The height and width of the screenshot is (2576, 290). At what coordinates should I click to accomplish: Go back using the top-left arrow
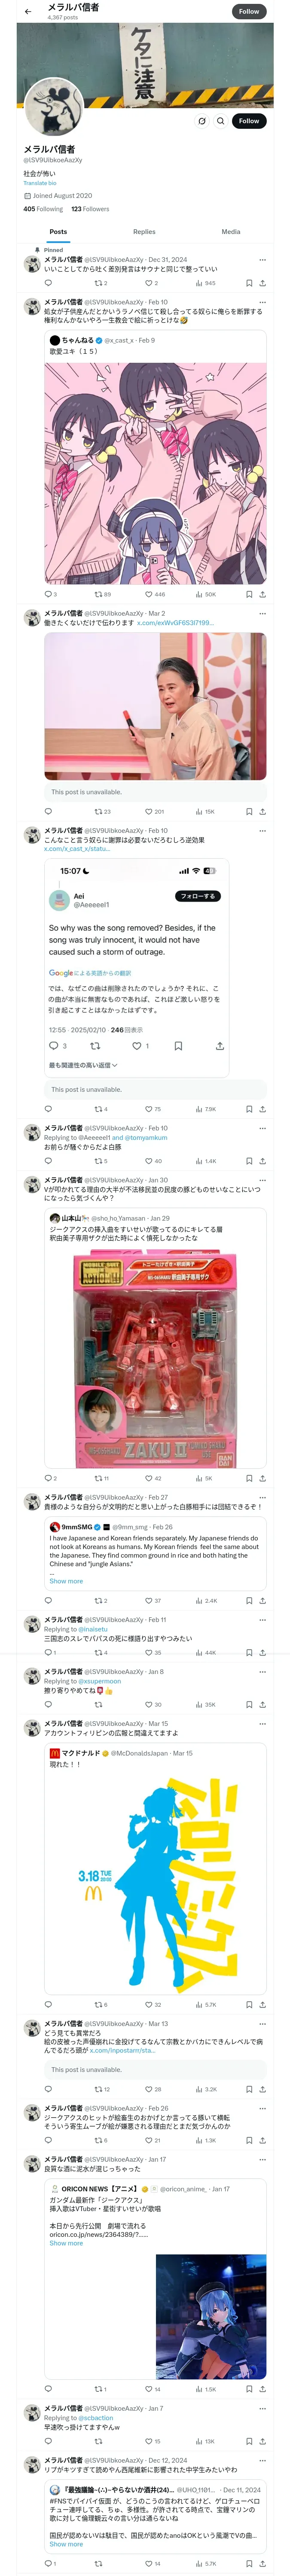coord(27,12)
